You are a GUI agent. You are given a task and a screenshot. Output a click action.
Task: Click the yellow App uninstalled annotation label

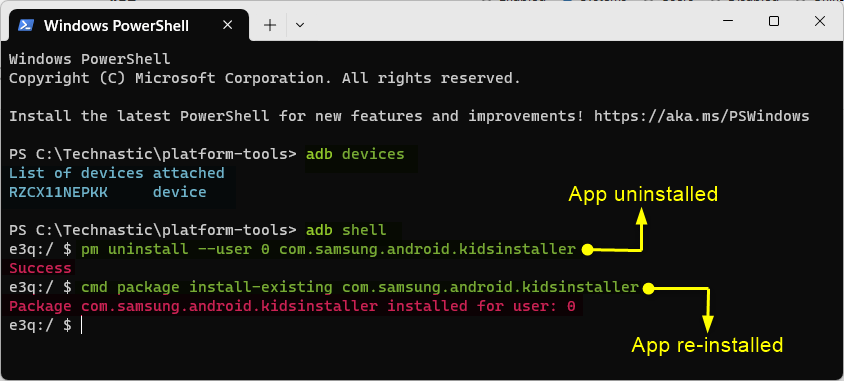(643, 194)
